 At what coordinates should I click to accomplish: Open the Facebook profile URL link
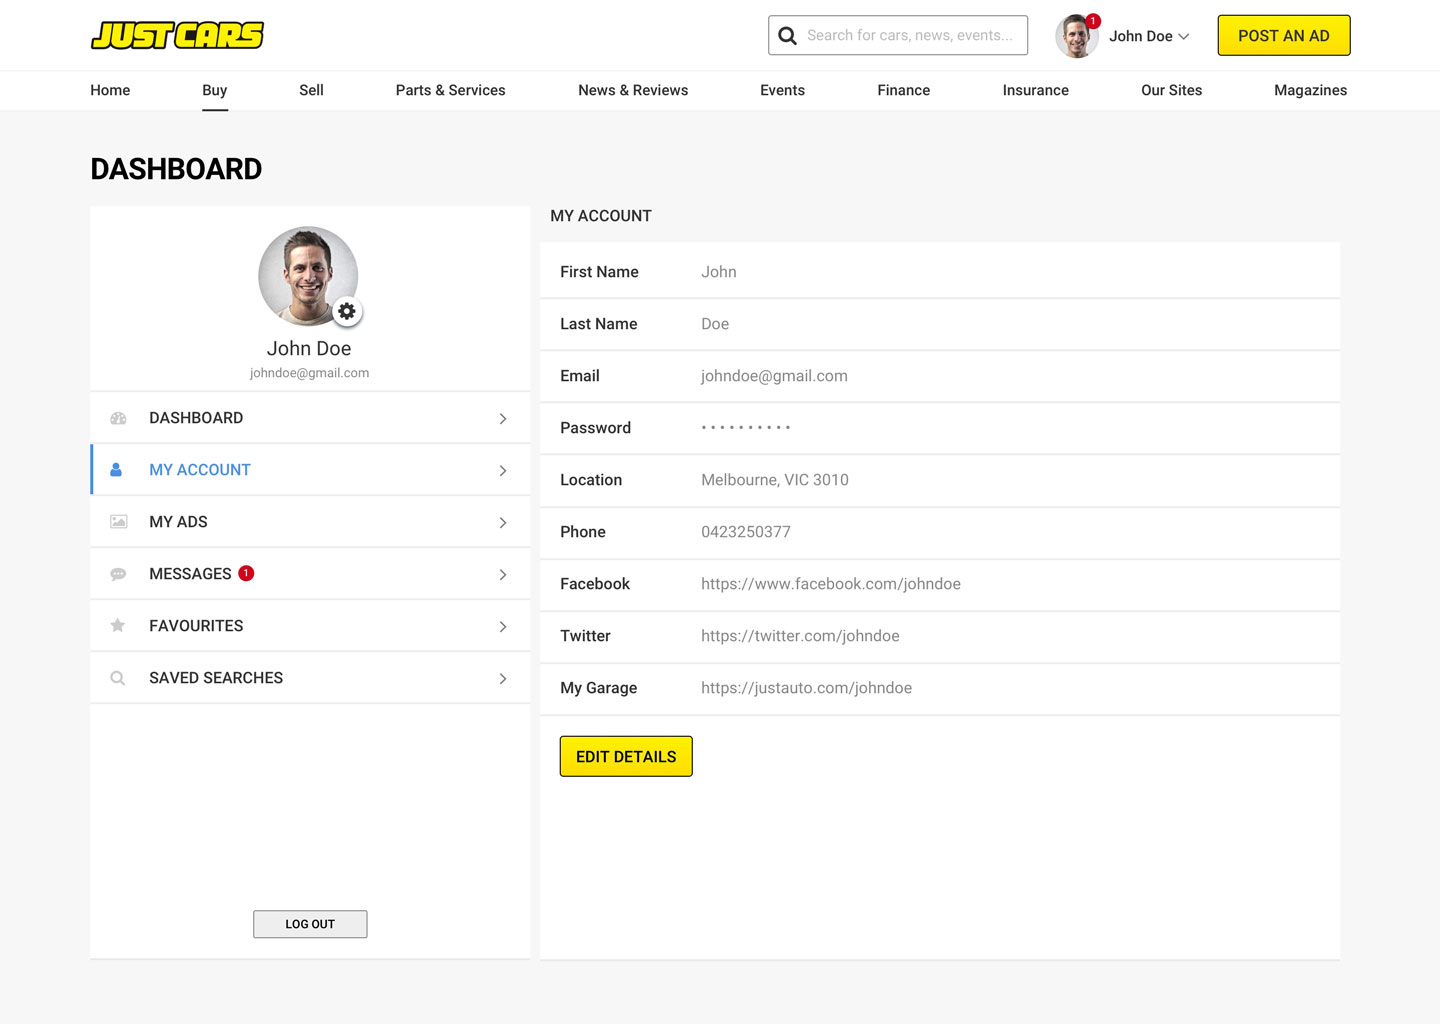pos(830,584)
